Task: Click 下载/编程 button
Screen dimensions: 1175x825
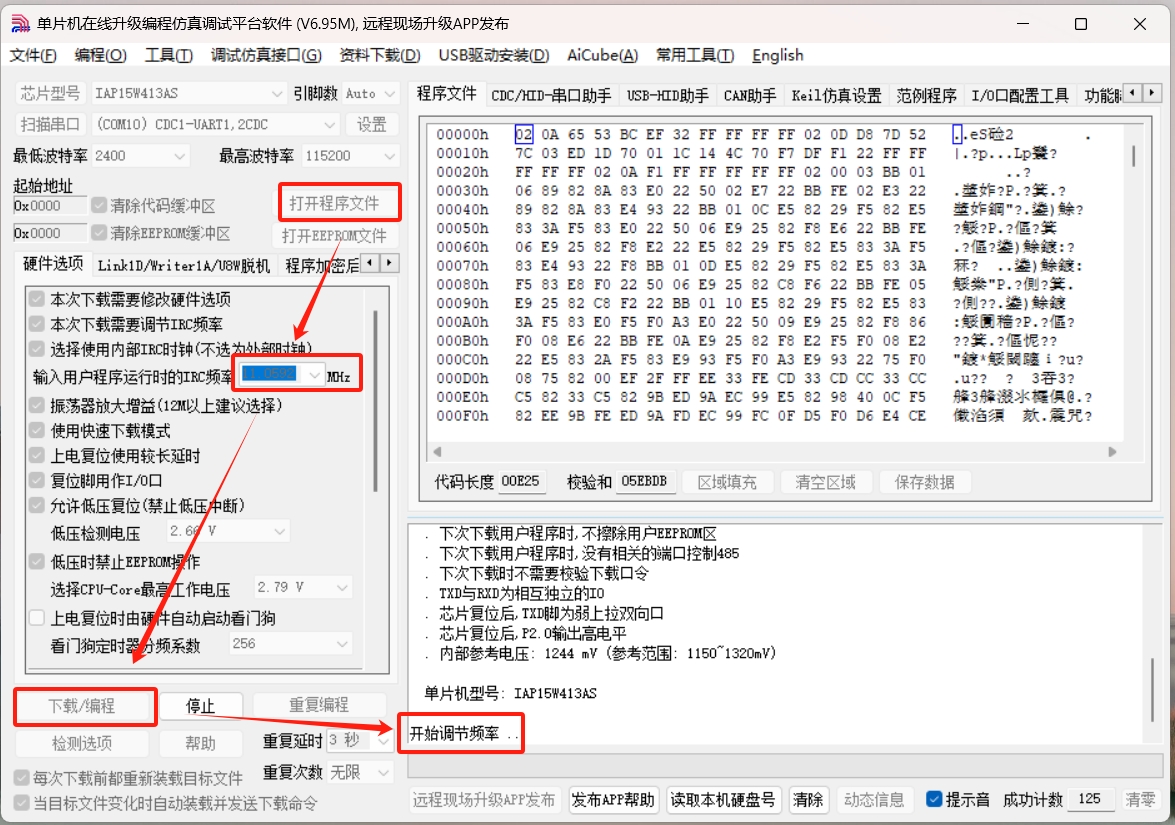Action: (82, 706)
